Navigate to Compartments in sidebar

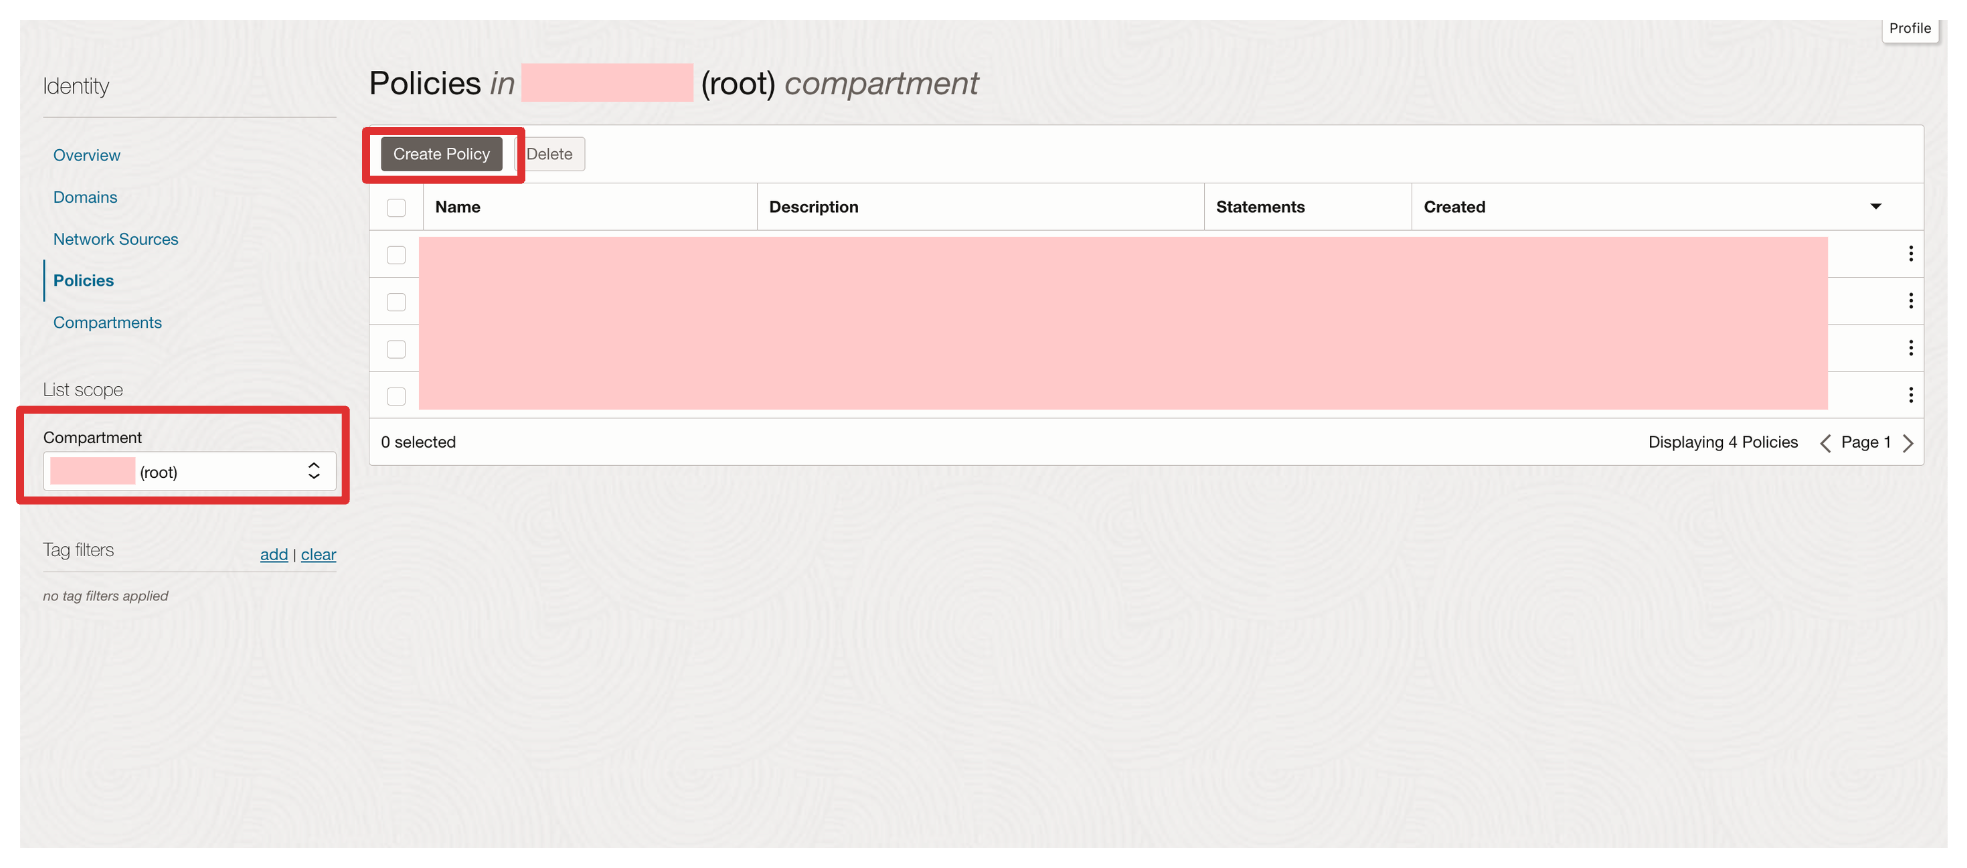tap(107, 323)
